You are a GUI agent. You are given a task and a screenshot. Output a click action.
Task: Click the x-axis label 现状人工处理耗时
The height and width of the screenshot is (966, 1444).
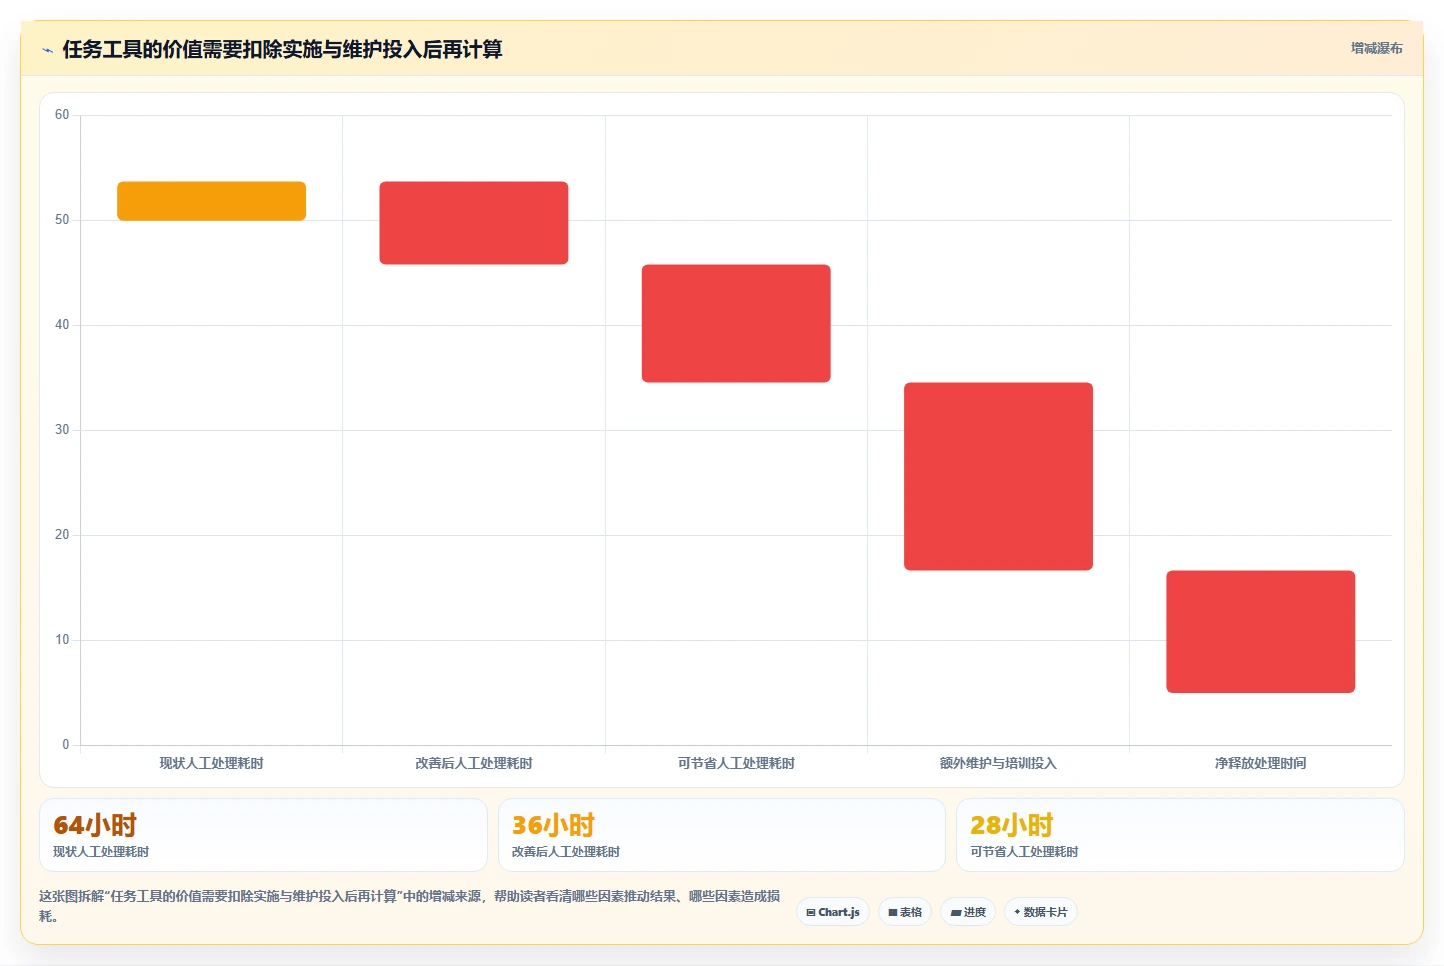click(211, 763)
